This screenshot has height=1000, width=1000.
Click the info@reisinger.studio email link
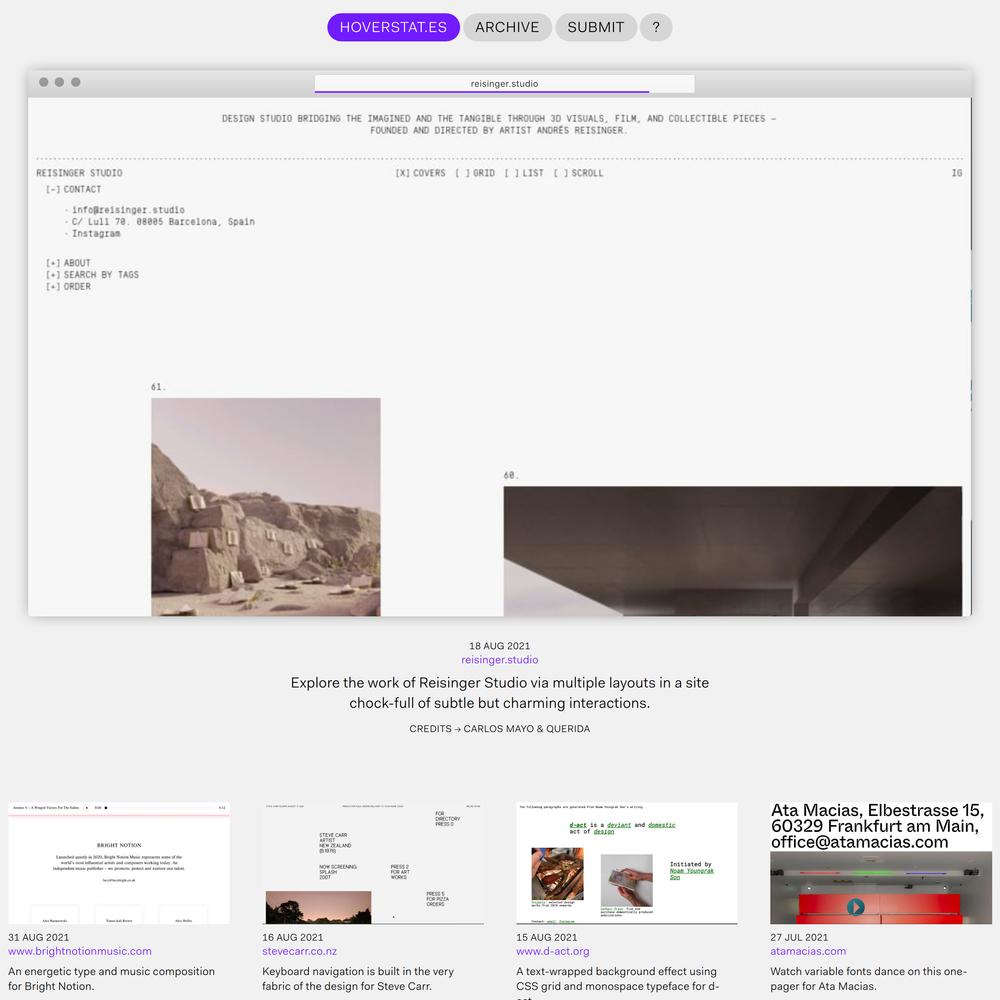coord(128,210)
